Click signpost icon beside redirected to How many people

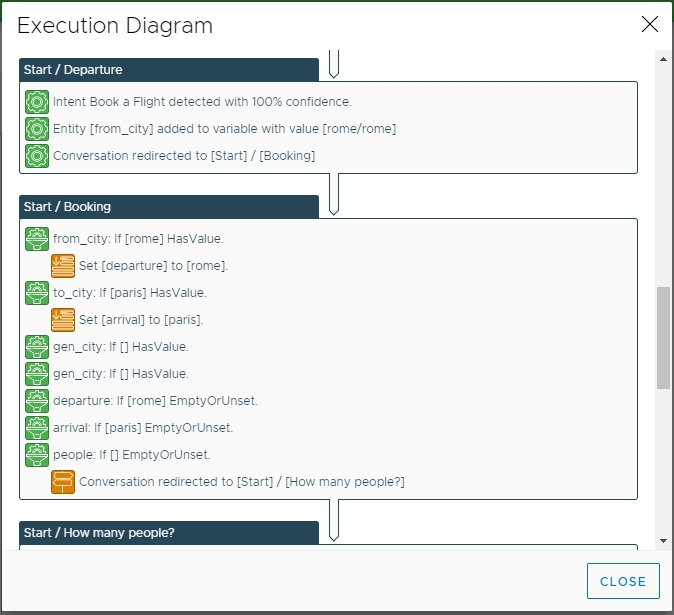(x=63, y=482)
